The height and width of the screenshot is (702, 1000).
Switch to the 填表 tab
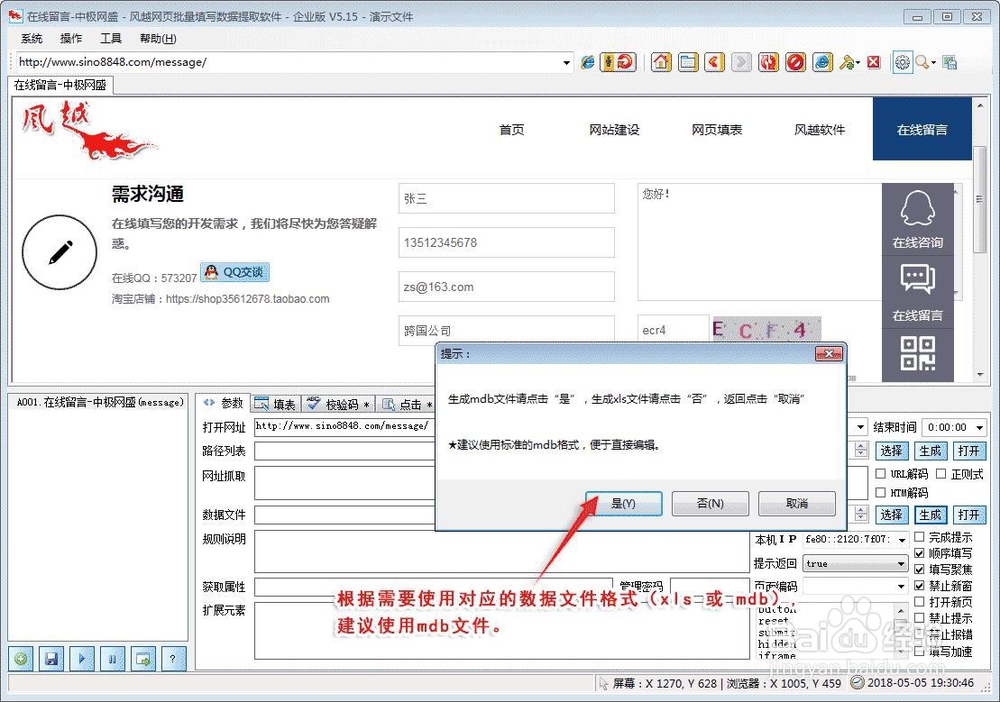(x=276, y=404)
